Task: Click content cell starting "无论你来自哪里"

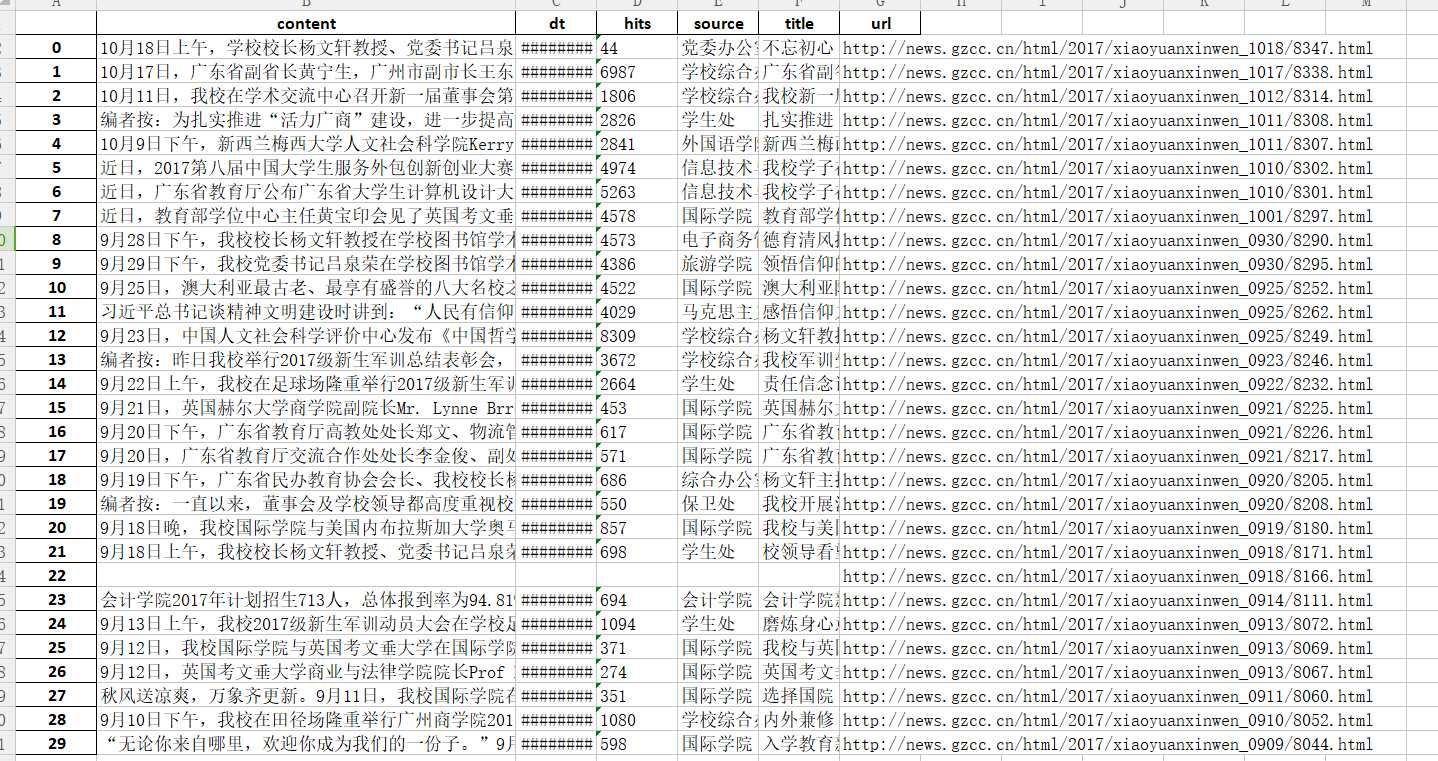Action: [x=306, y=743]
